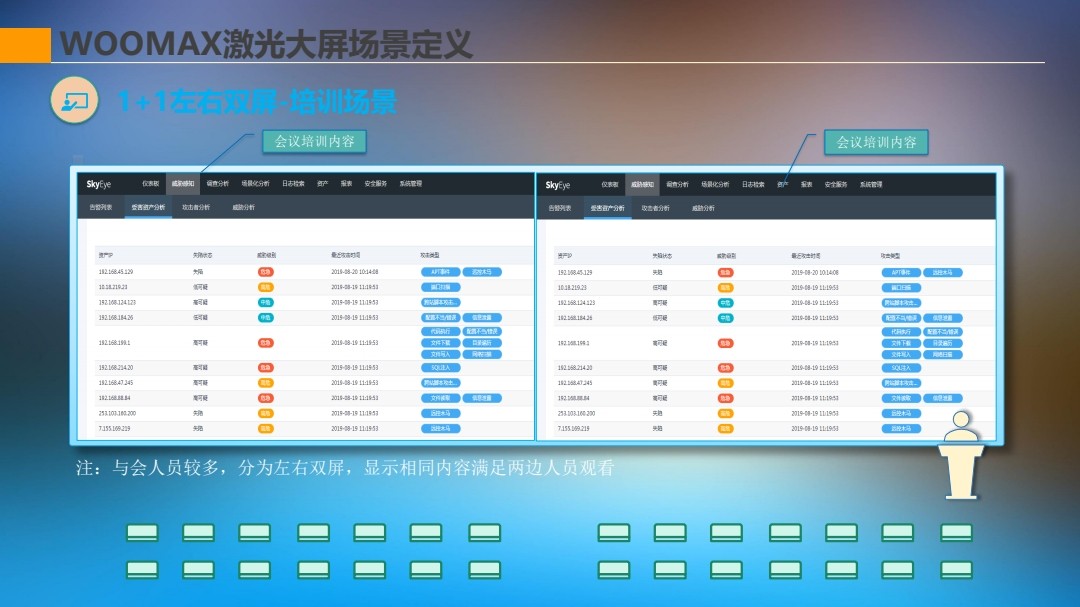Screen dimensions: 1080x607
Task: Switch to 攻击者分析 tab in right screen
Action: [655, 208]
